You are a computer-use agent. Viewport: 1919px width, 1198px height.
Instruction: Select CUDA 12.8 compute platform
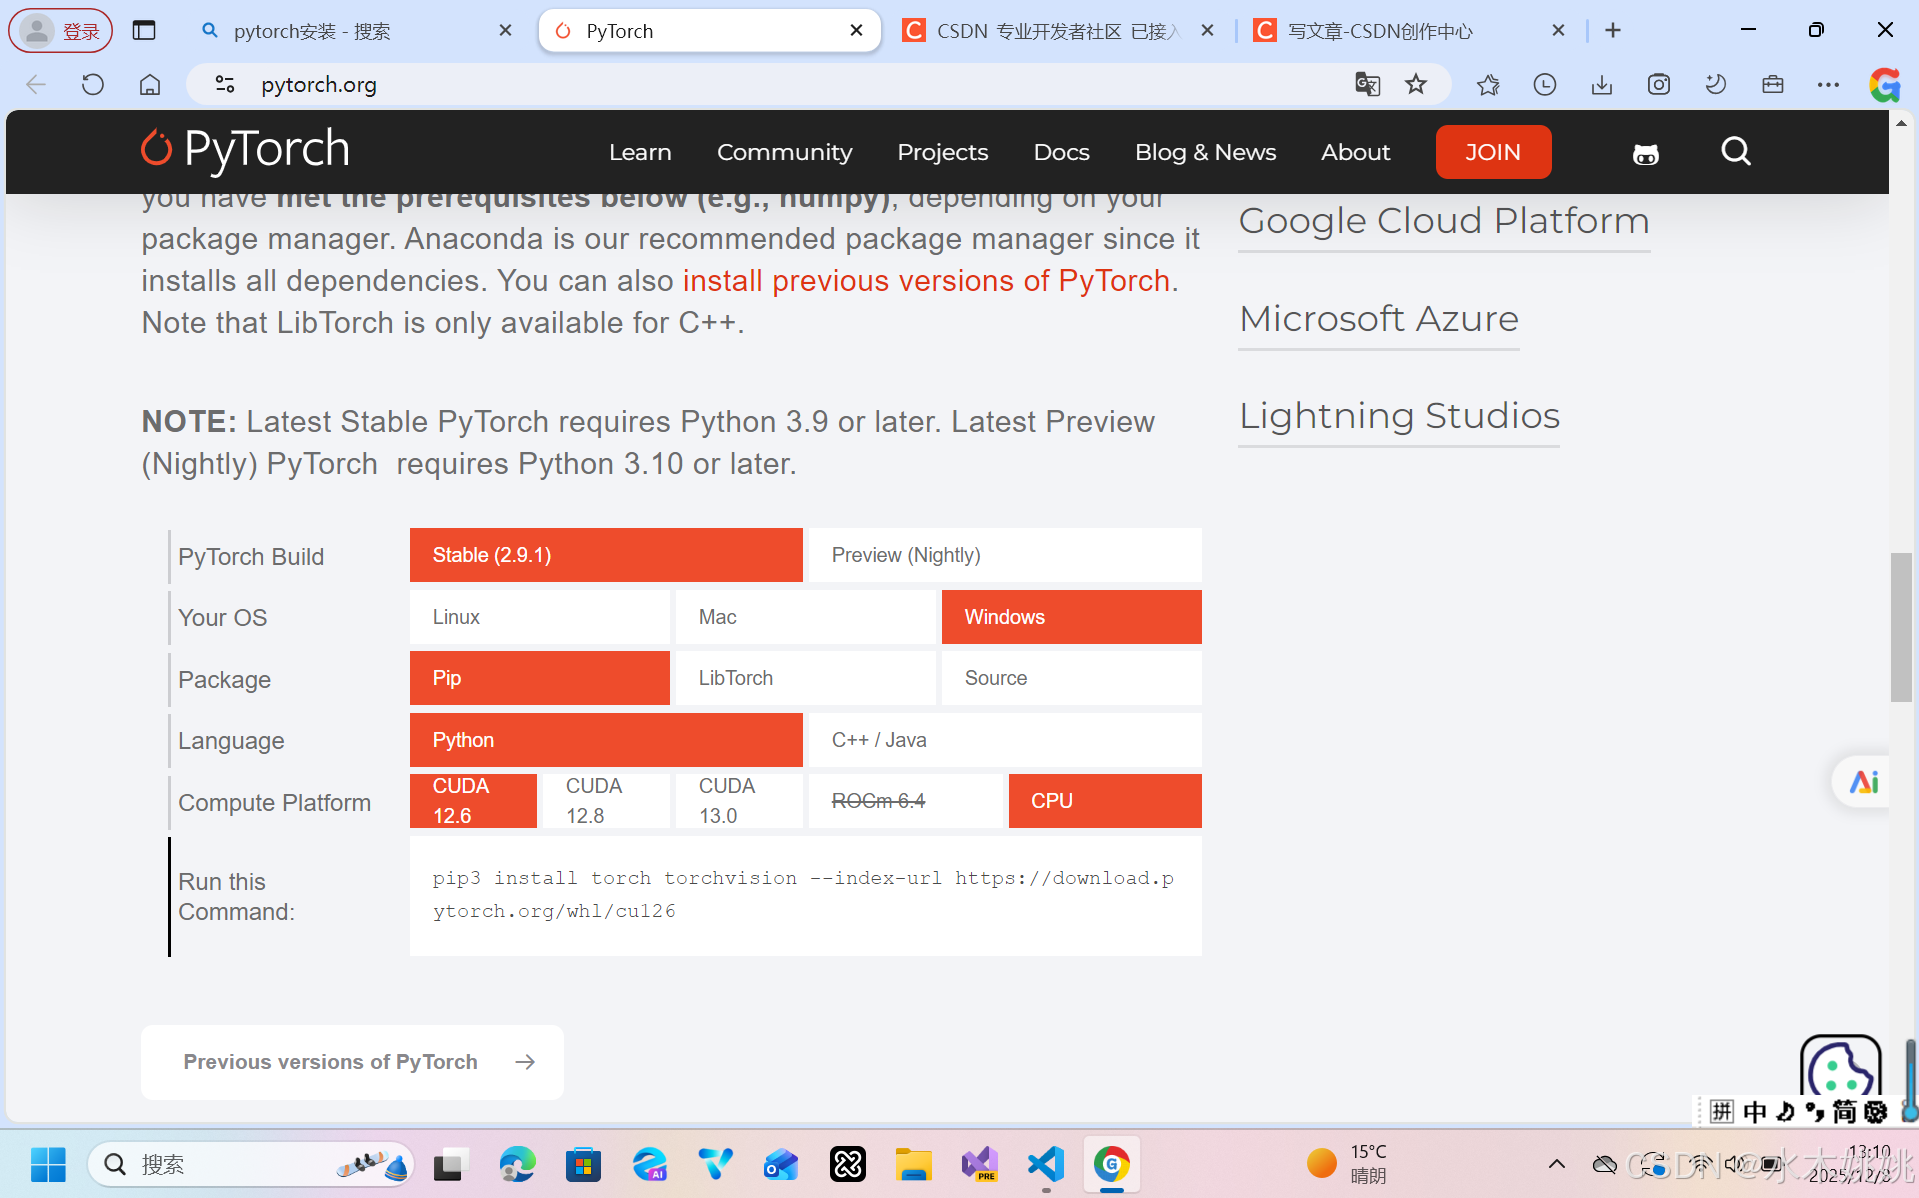(x=606, y=801)
